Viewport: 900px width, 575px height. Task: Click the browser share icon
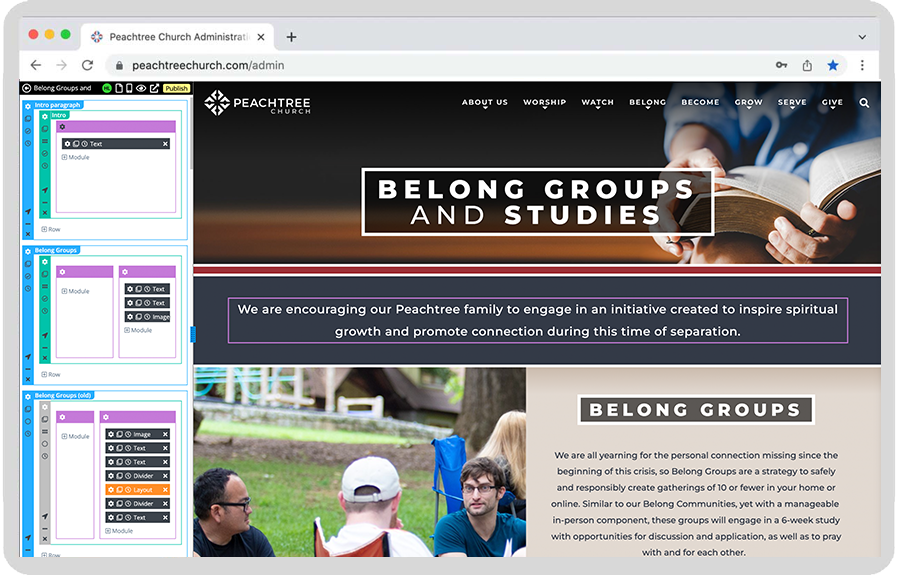pyautogui.click(x=807, y=65)
